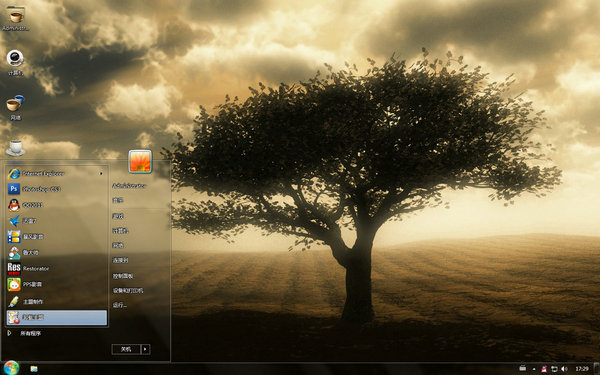The image size is (600, 375).
Task: Open the network tray icon
Action: 554,369
